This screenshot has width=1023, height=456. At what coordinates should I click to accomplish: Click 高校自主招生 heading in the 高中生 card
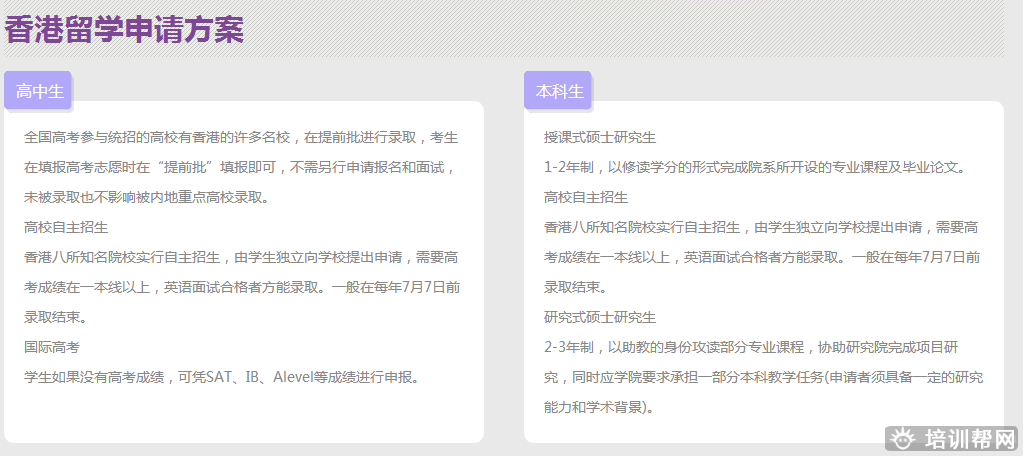tap(66, 228)
